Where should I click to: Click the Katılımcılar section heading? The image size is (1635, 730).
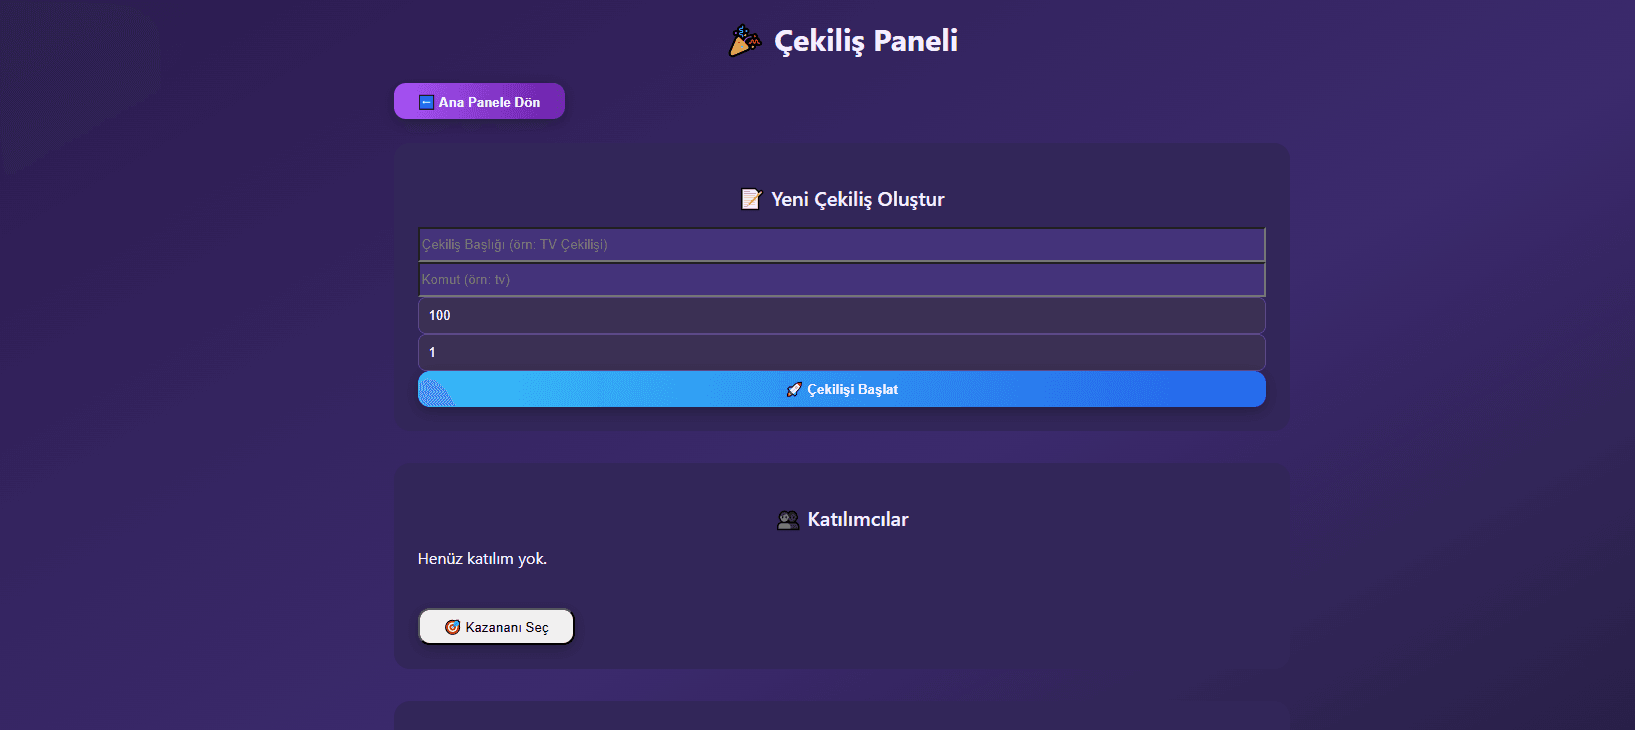[x=858, y=520]
